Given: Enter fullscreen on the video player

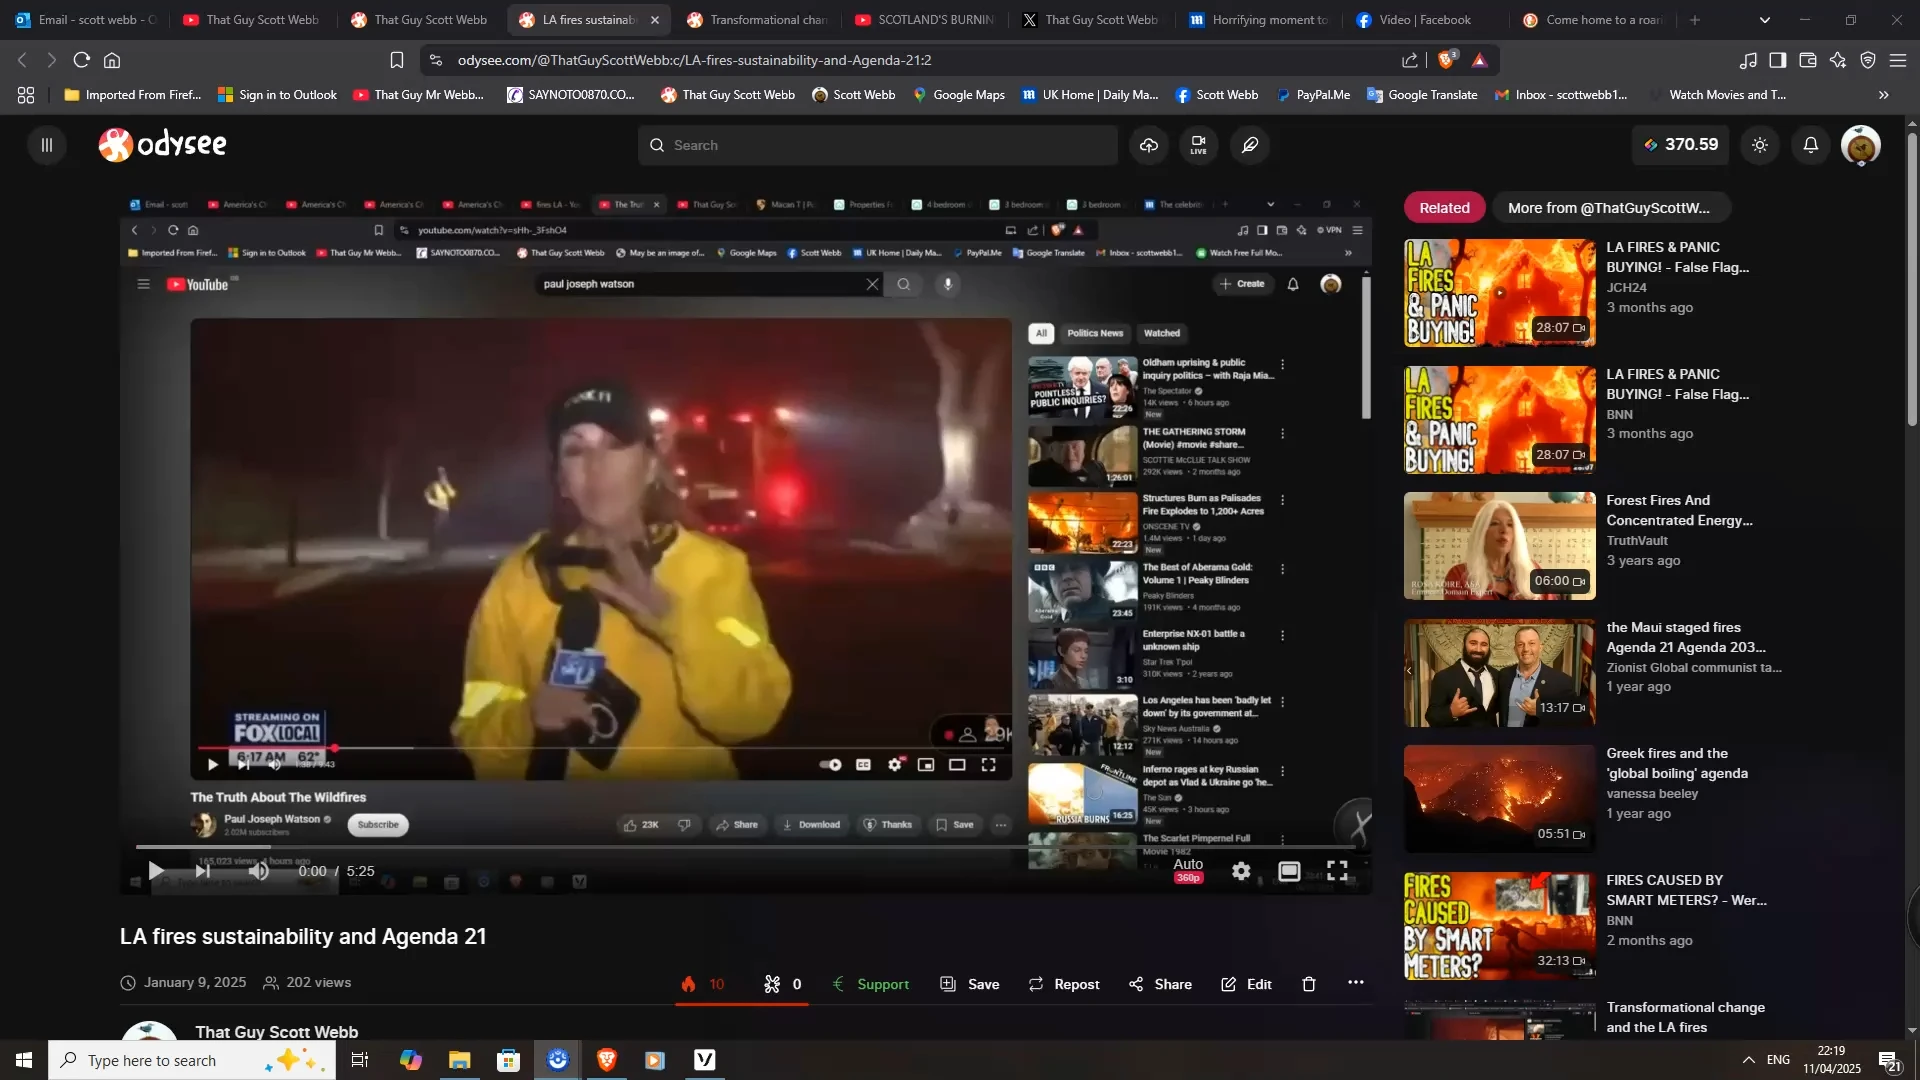Looking at the screenshot, I should [x=1337, y=871].
